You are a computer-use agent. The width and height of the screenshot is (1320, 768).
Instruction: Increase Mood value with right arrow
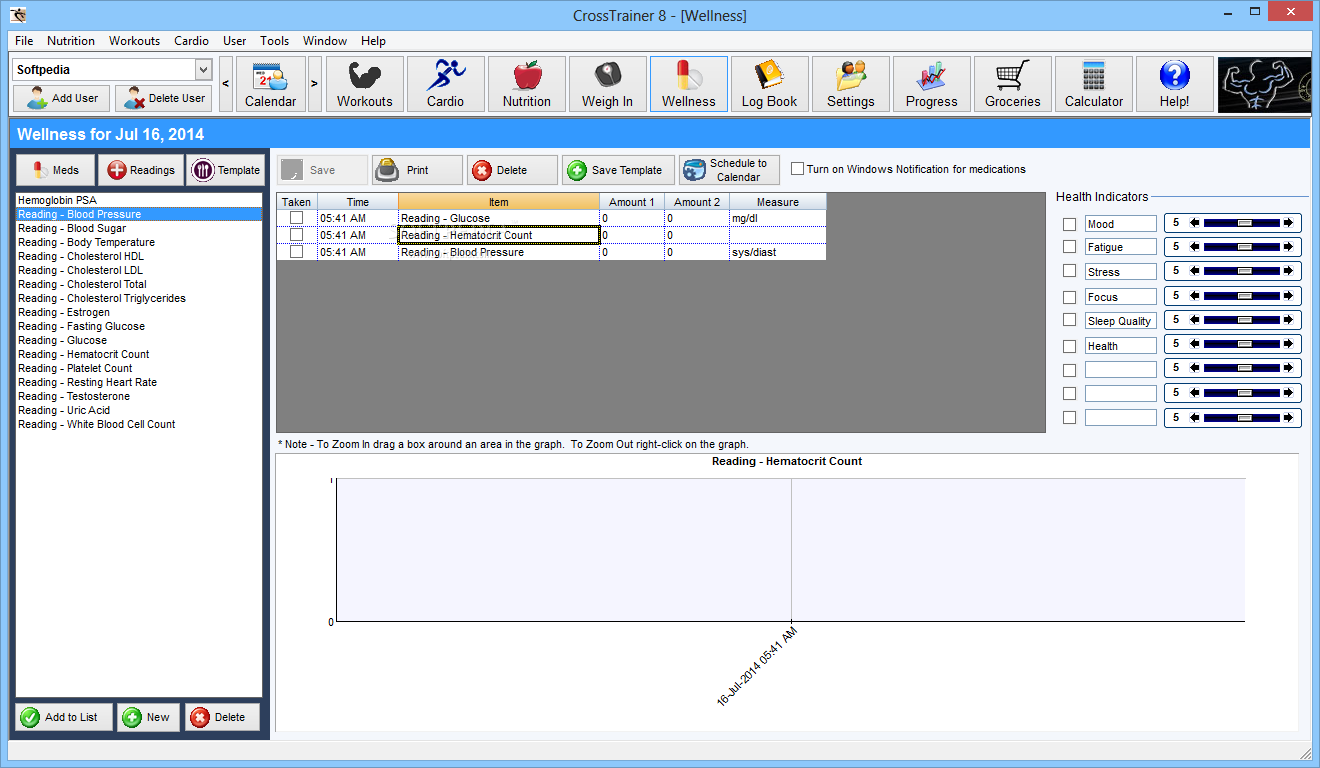(x=1289, y=223)
